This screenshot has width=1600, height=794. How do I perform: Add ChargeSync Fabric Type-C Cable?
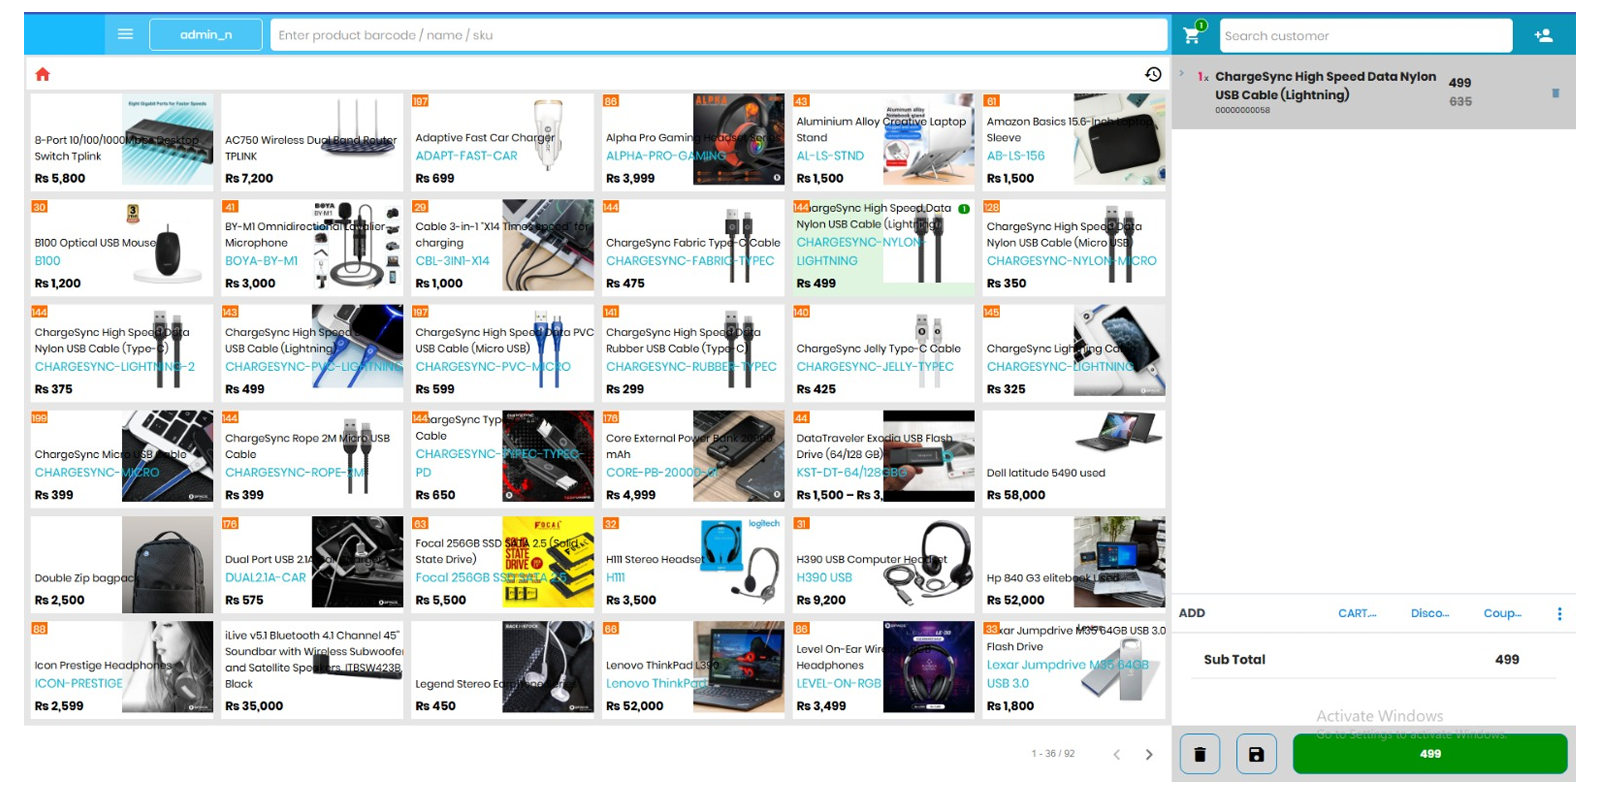(693, 246)
